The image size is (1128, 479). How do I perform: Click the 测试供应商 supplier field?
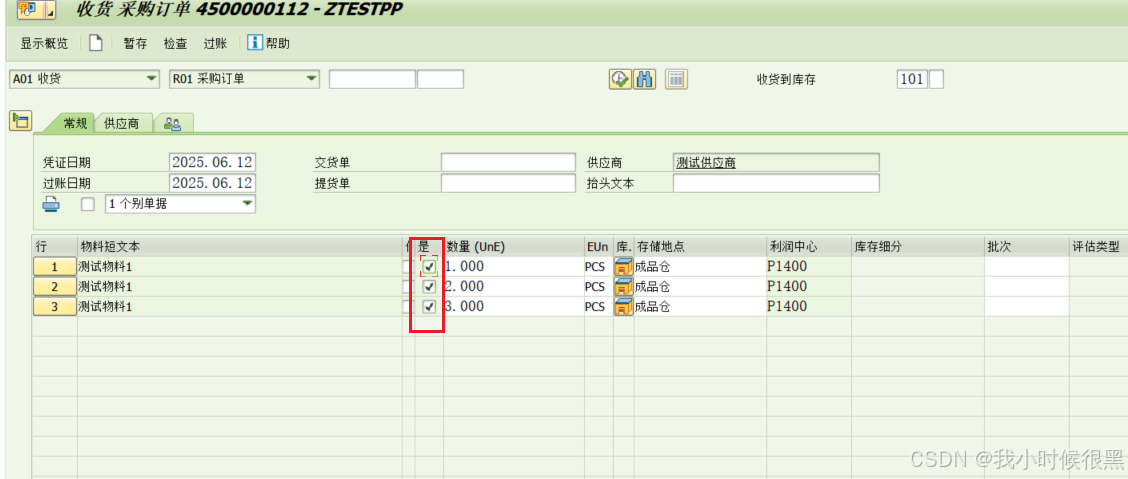tap(776, 163)
